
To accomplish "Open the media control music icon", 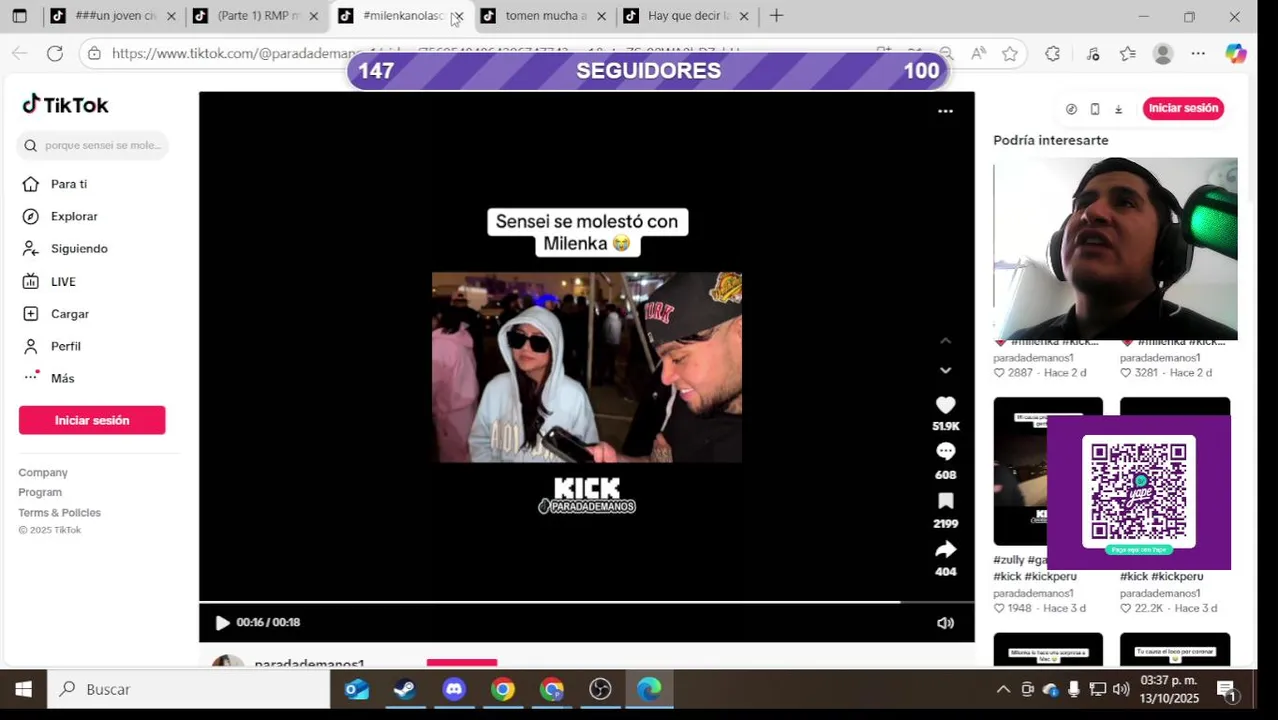I will coord(1092,53).
